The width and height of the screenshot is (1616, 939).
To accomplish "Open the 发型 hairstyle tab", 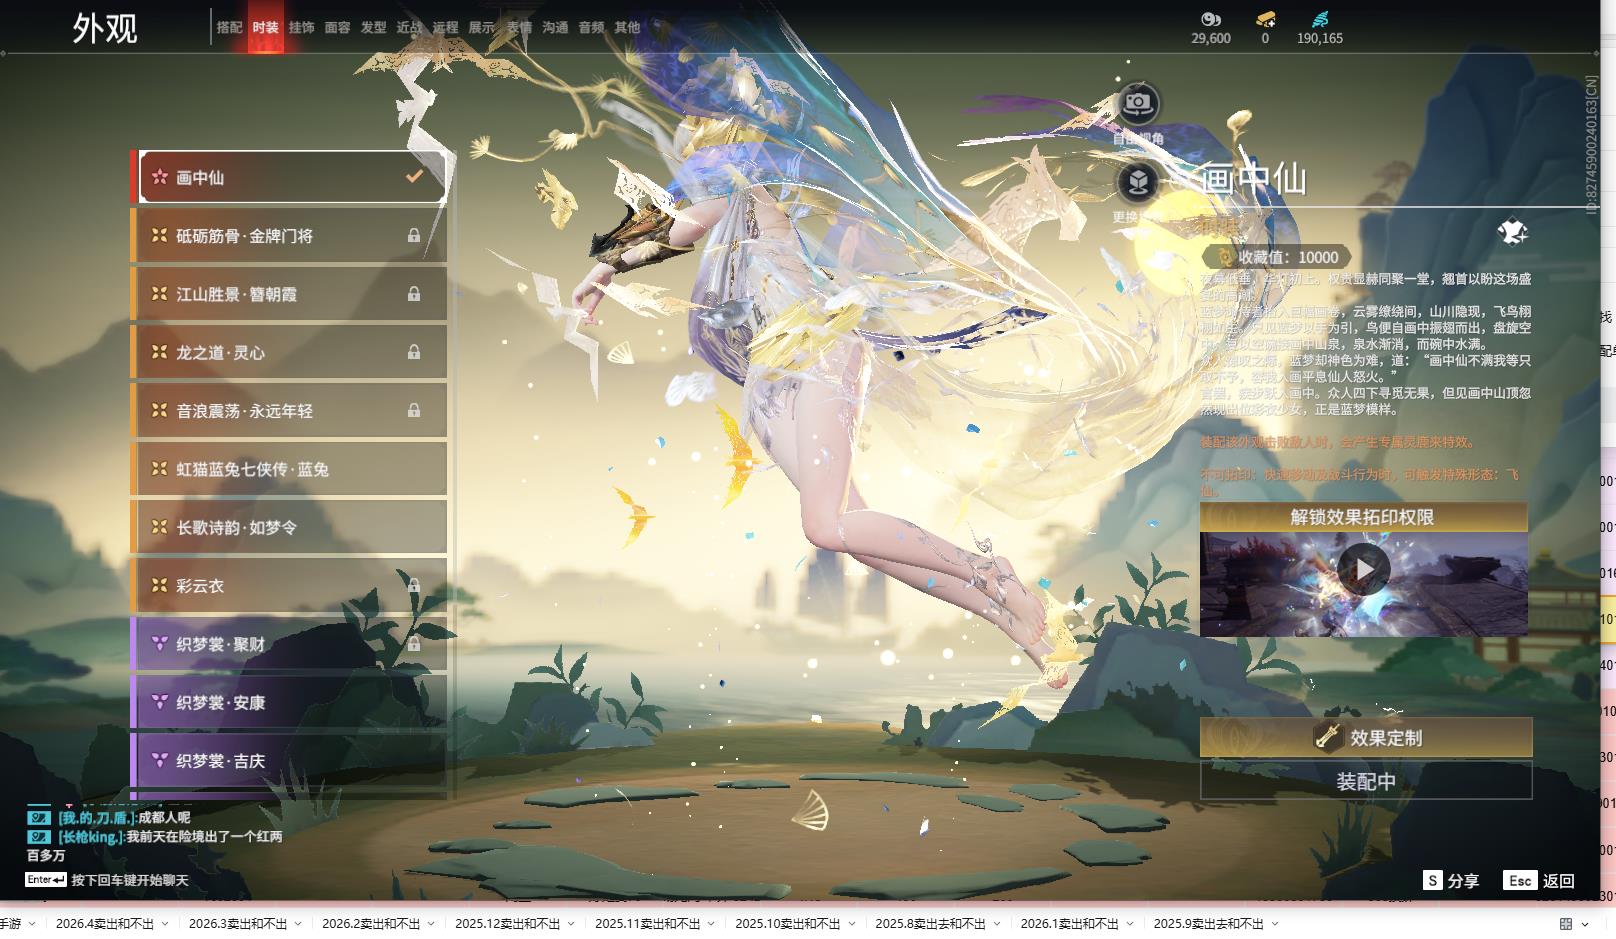I will 373,28.
